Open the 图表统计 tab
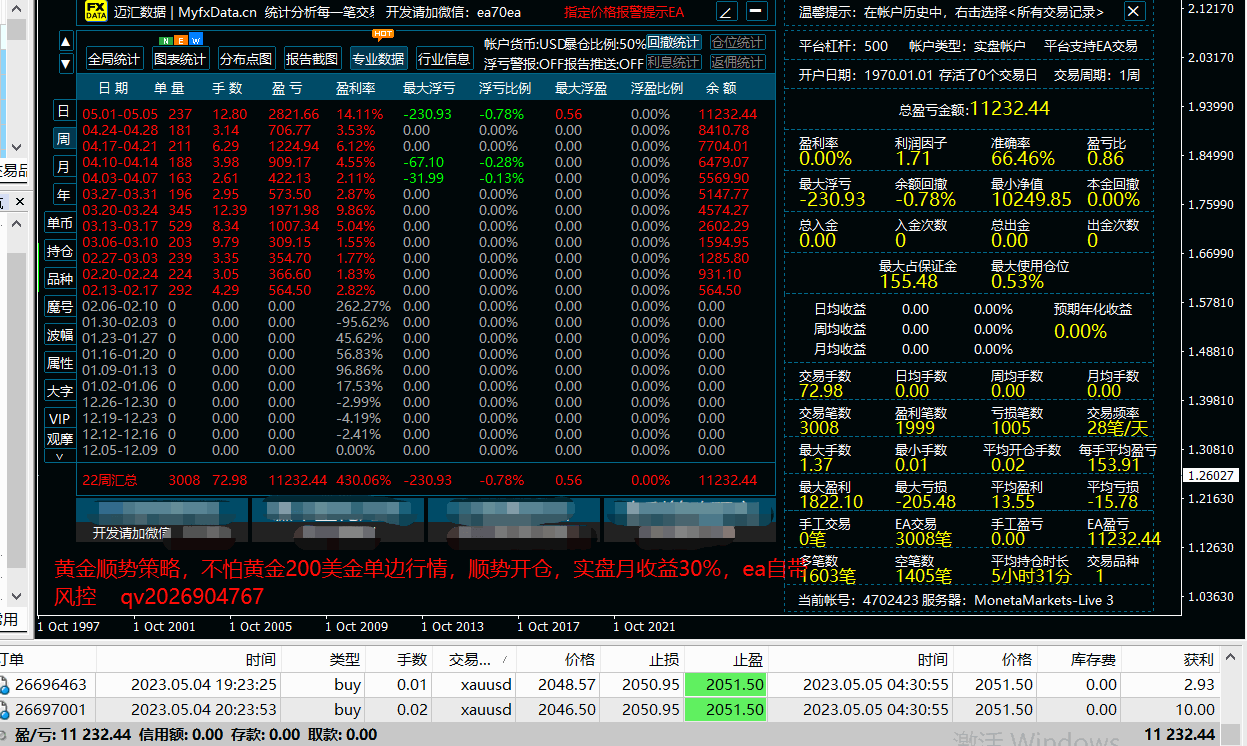The height and width of the screenshot is (746, 1247). coord(179,59)
